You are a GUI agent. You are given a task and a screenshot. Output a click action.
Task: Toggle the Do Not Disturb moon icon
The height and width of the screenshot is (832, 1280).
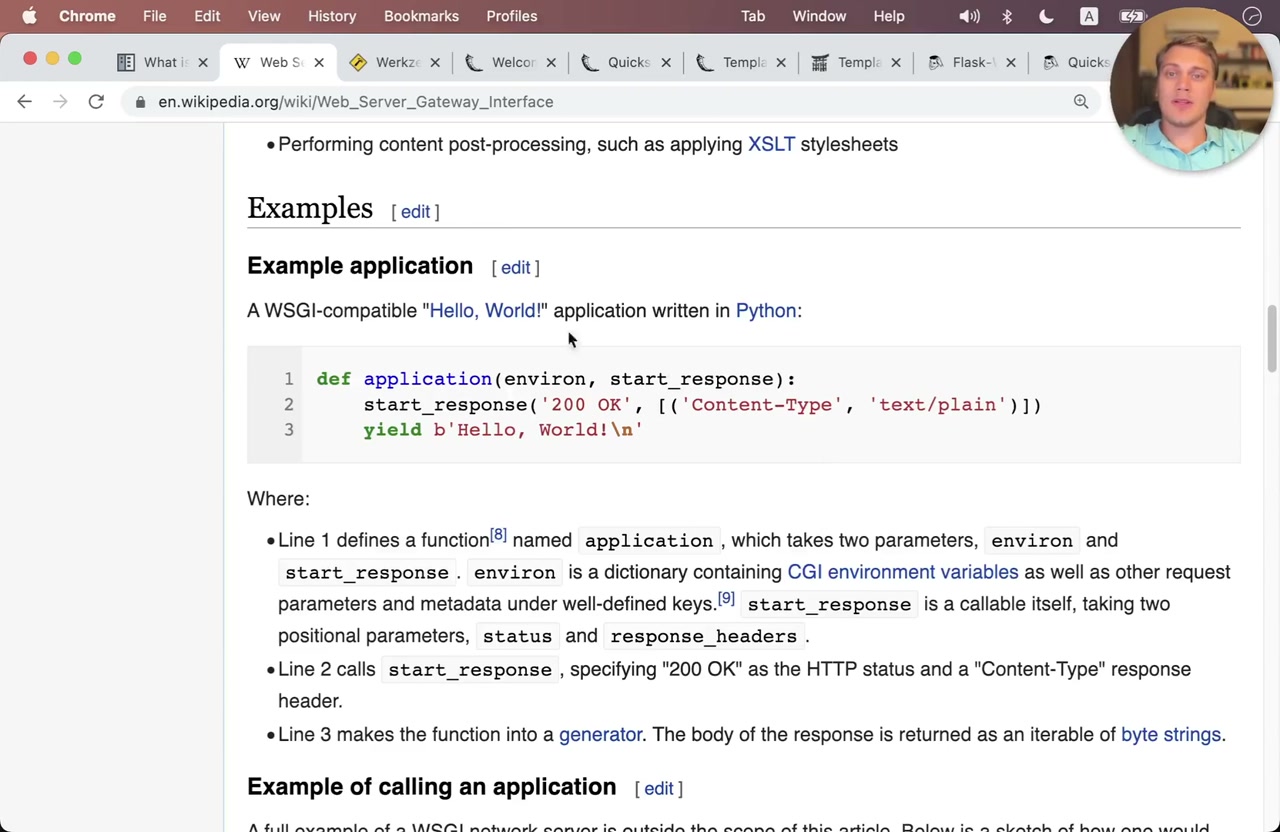pyautogui.click(x=1046, y=16)
